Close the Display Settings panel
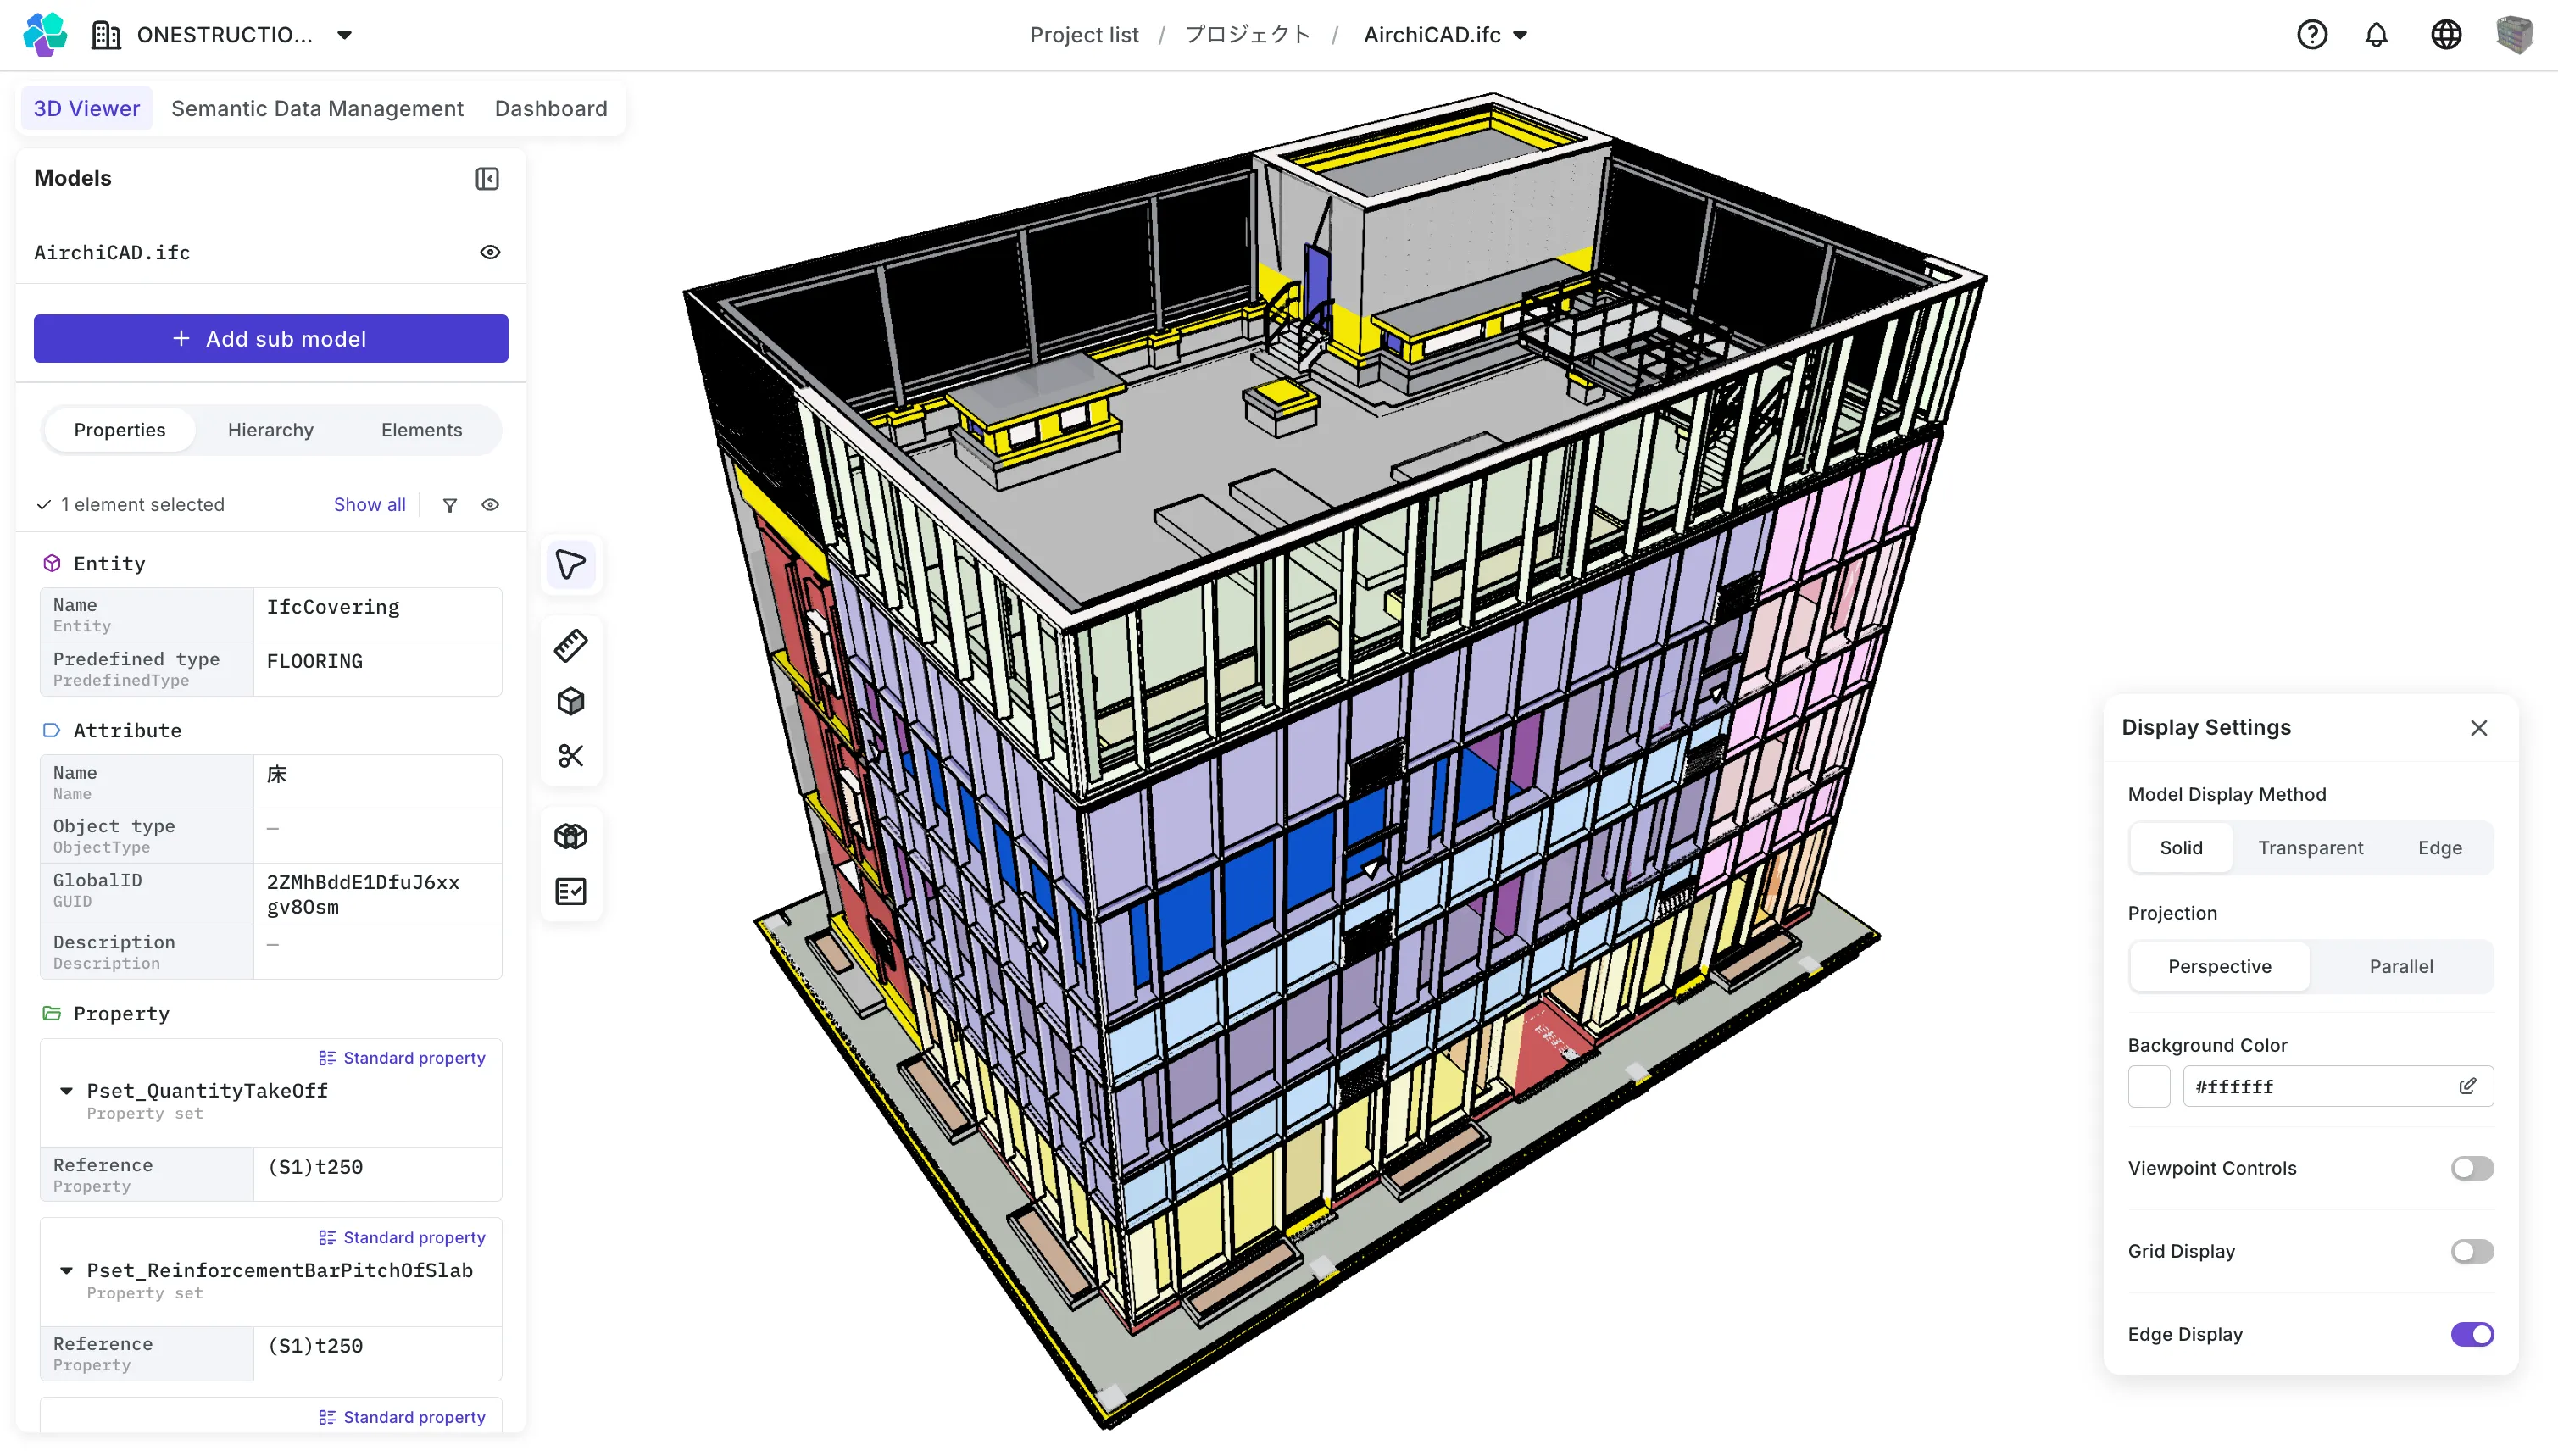Viewport: 2558px width, 1456px height. point(2478,728)
